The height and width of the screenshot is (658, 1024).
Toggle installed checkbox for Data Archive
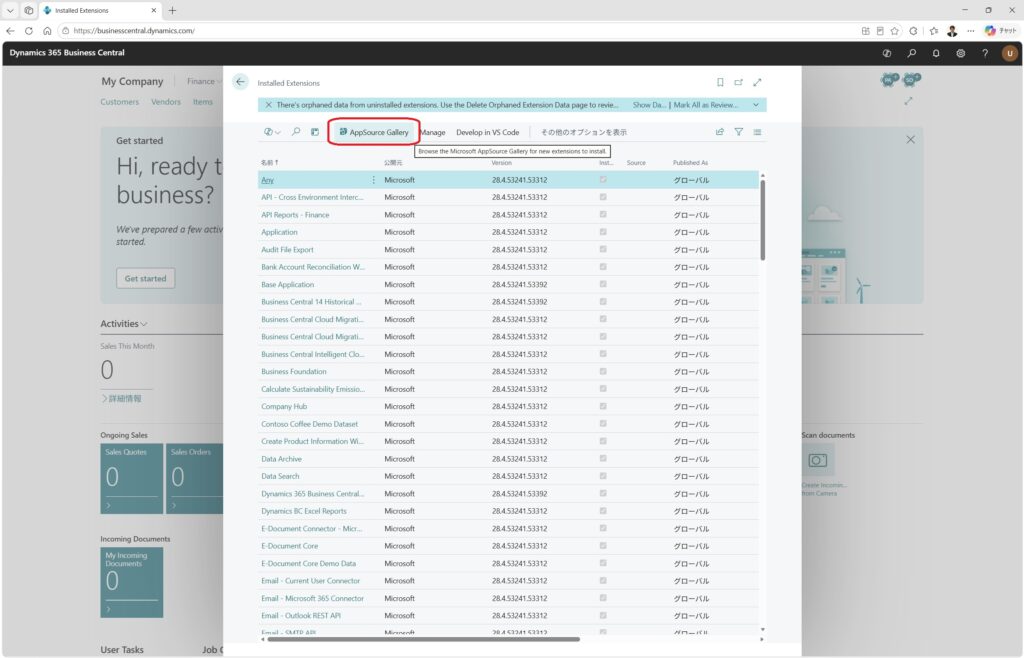point(603,458)
